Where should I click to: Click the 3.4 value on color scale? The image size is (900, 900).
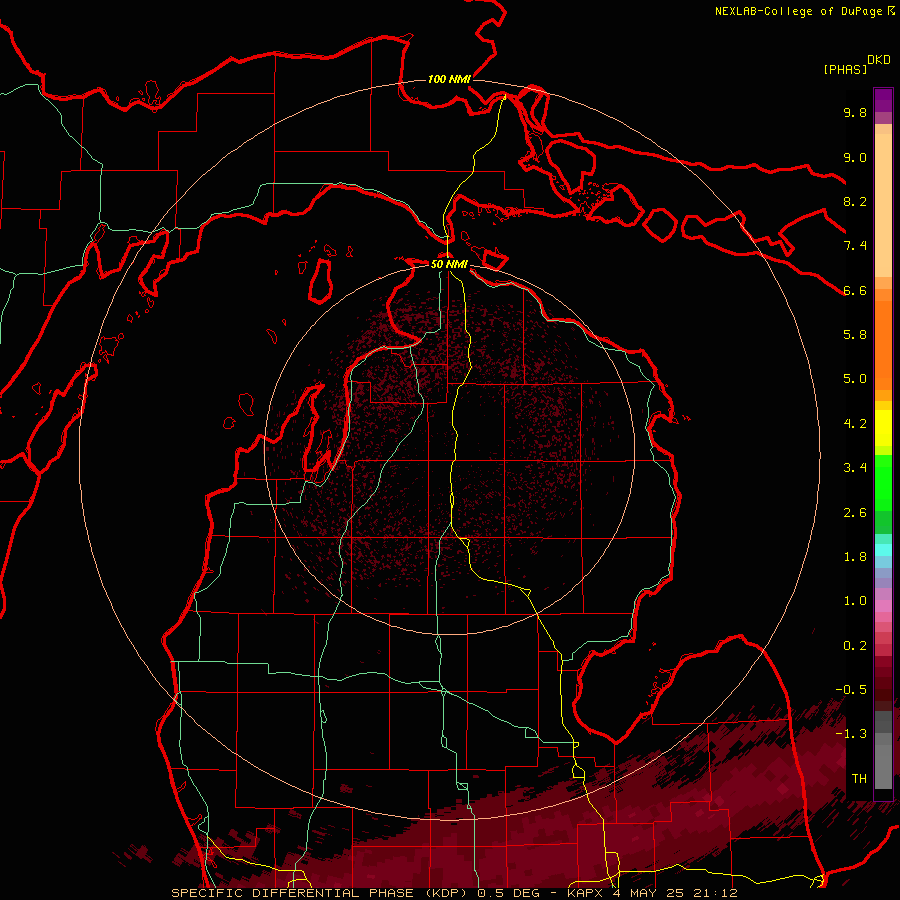click(x=855, y=468)
